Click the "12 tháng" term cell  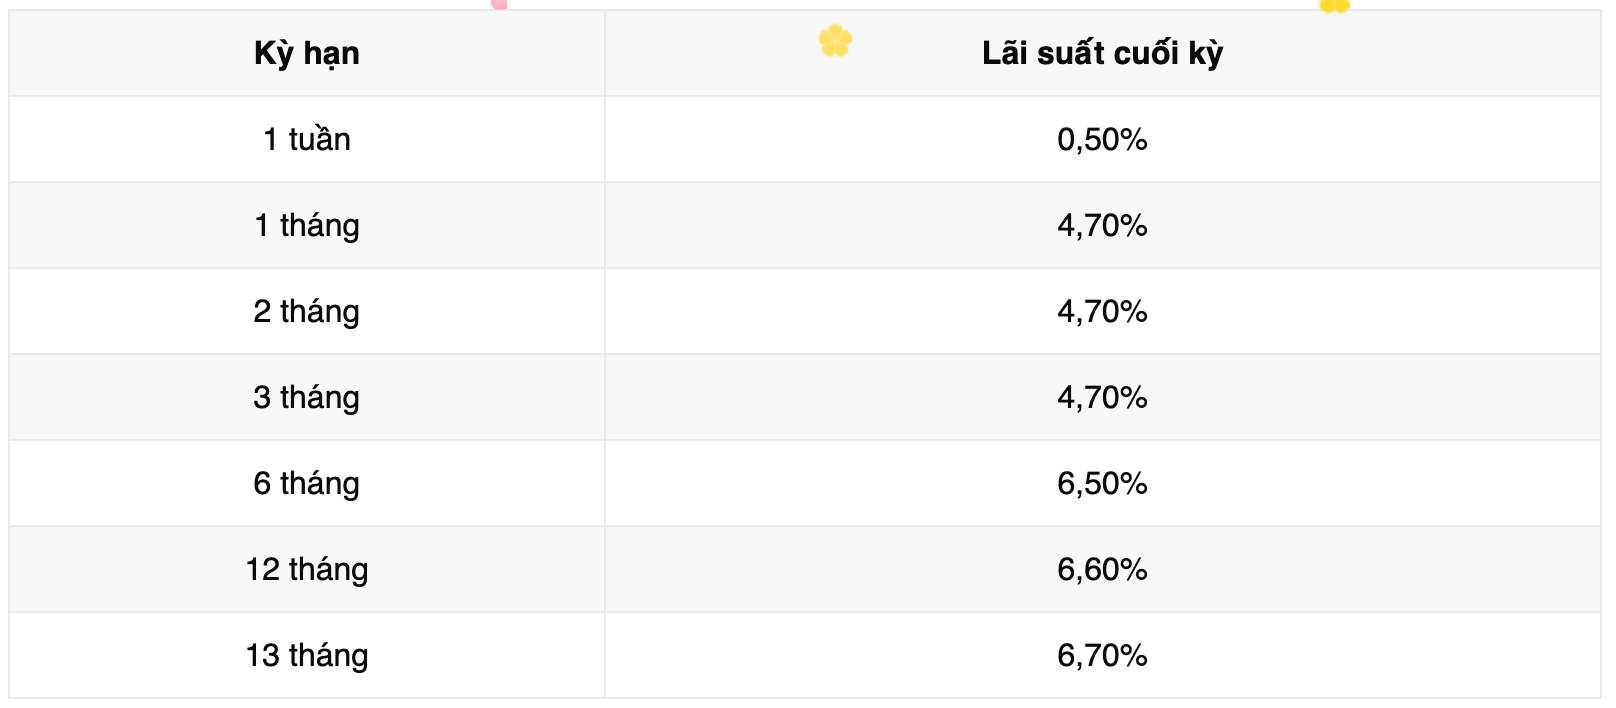307,569
